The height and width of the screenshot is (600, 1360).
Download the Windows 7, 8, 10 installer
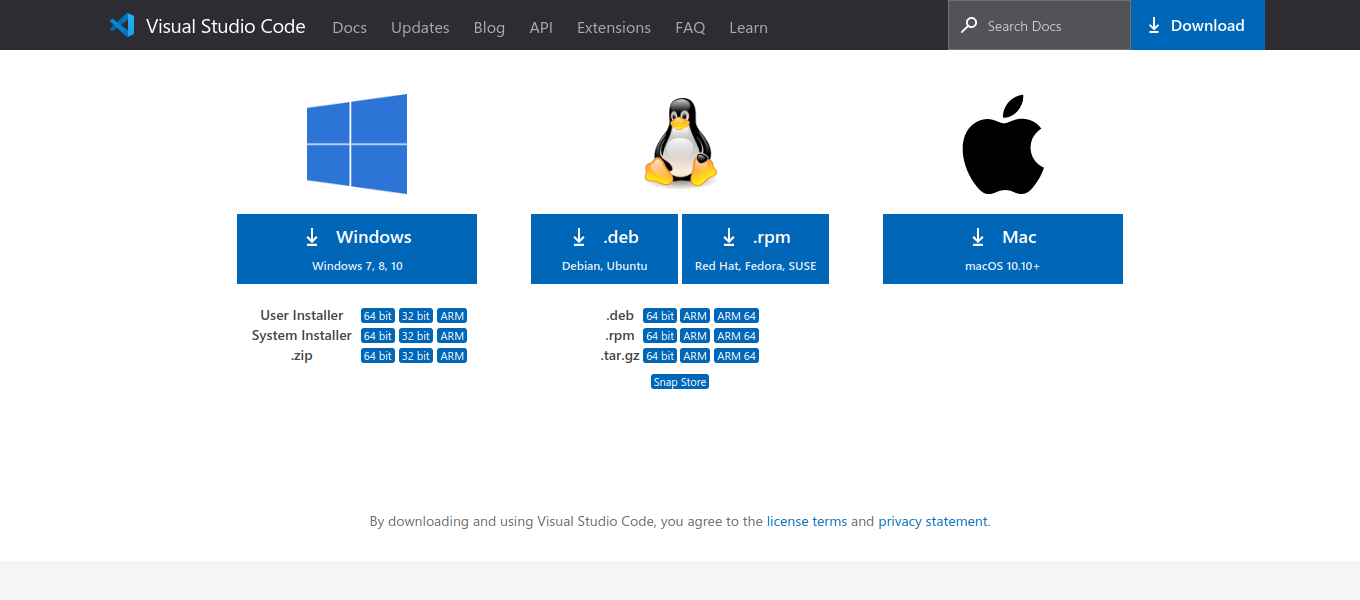[356, 248]
